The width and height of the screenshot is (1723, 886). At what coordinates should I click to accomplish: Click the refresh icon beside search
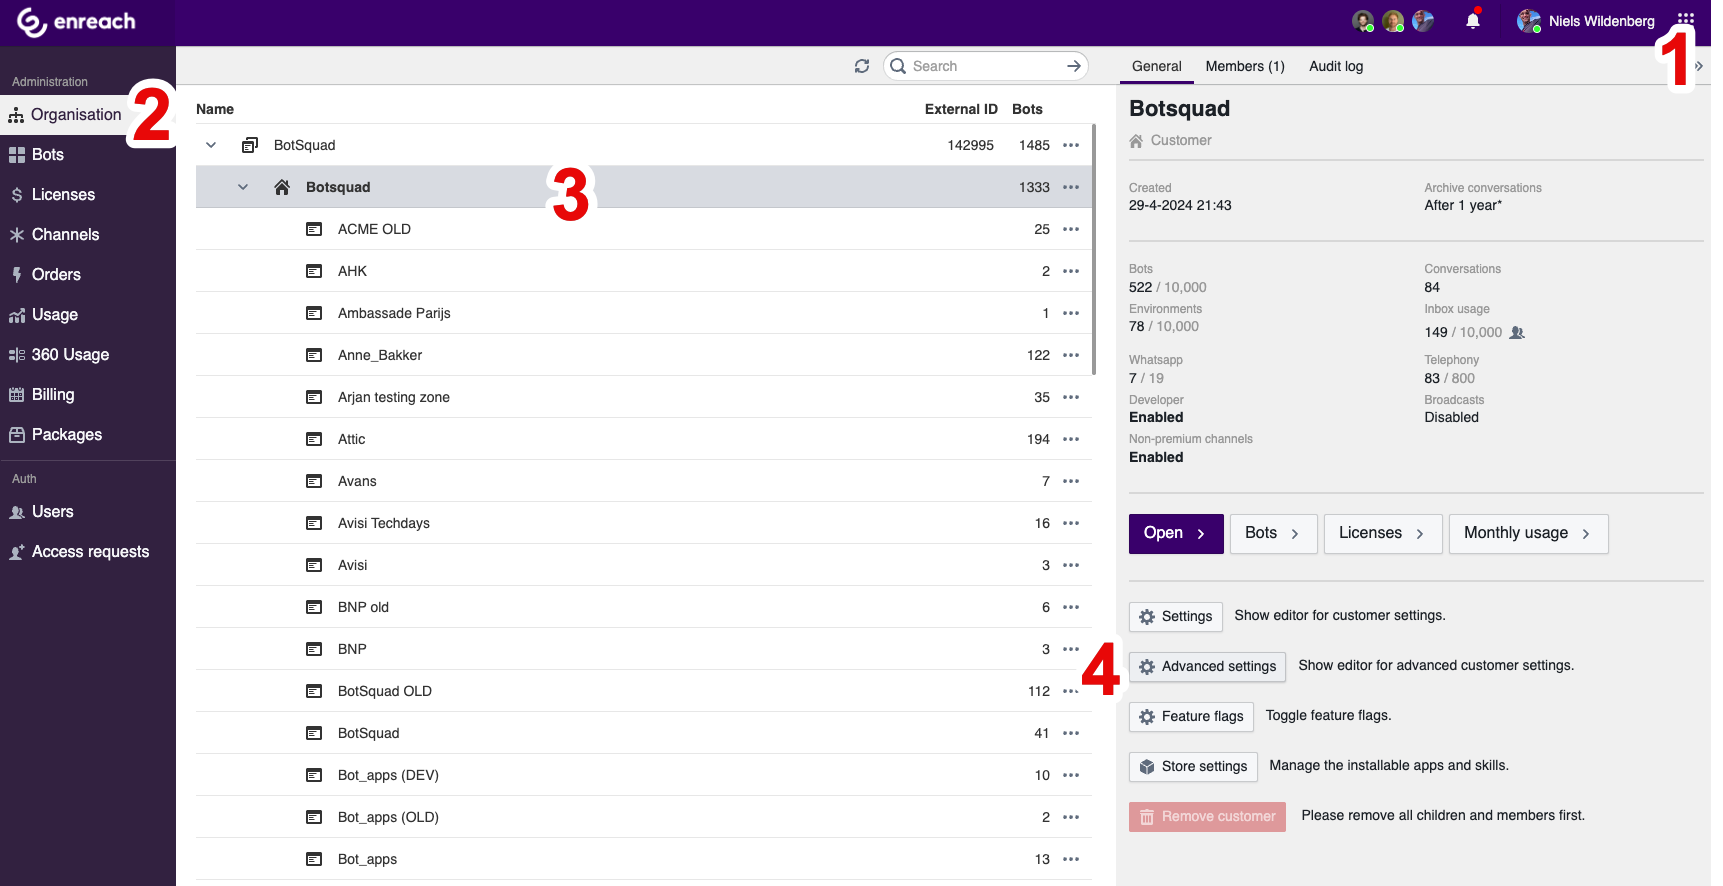pyautogui.click(x=861, y=66)
